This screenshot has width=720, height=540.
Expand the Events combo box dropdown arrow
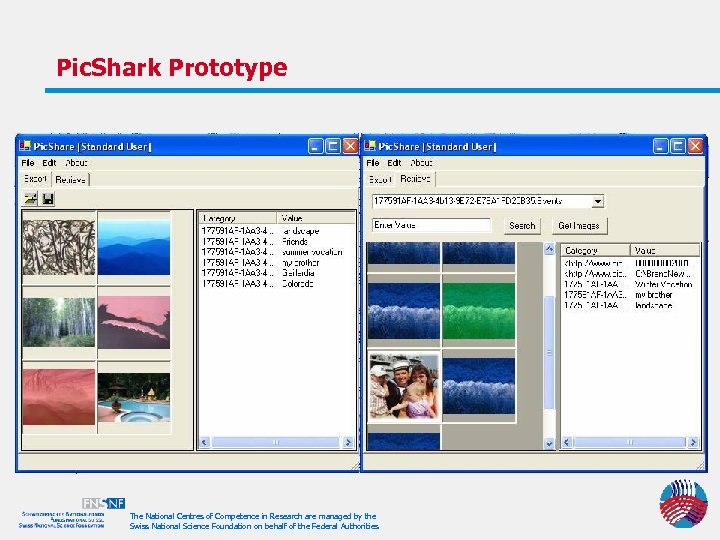pos(597,201)
